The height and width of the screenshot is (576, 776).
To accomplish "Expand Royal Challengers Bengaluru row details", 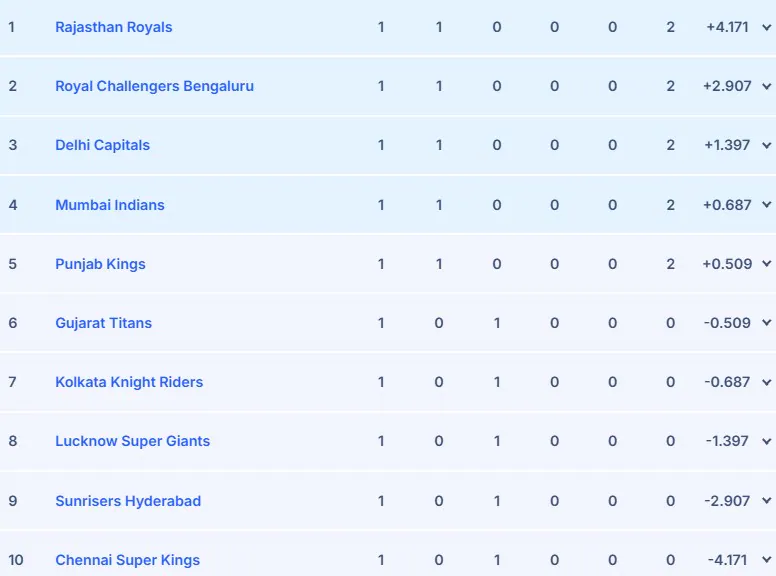I will [x=767, y=86].
